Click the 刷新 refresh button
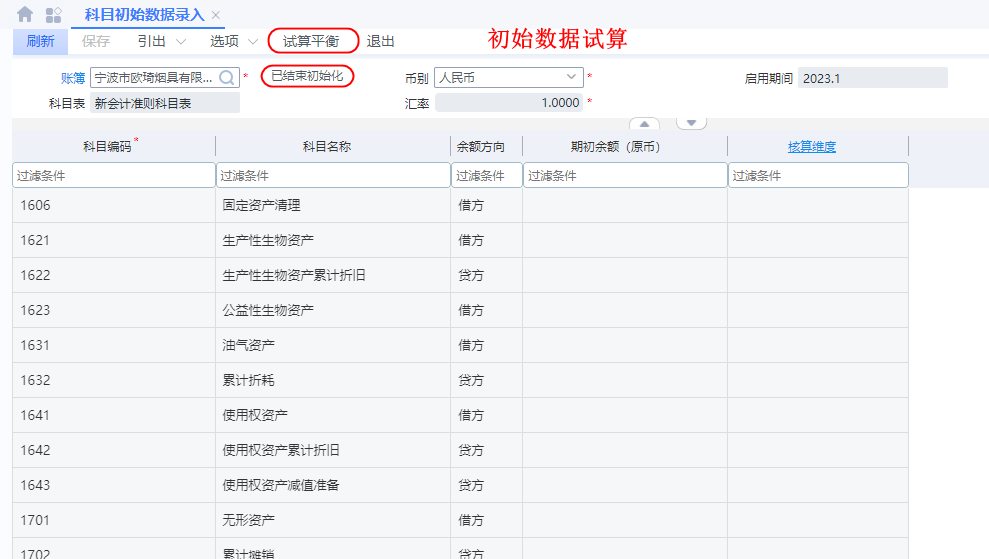 40,42
